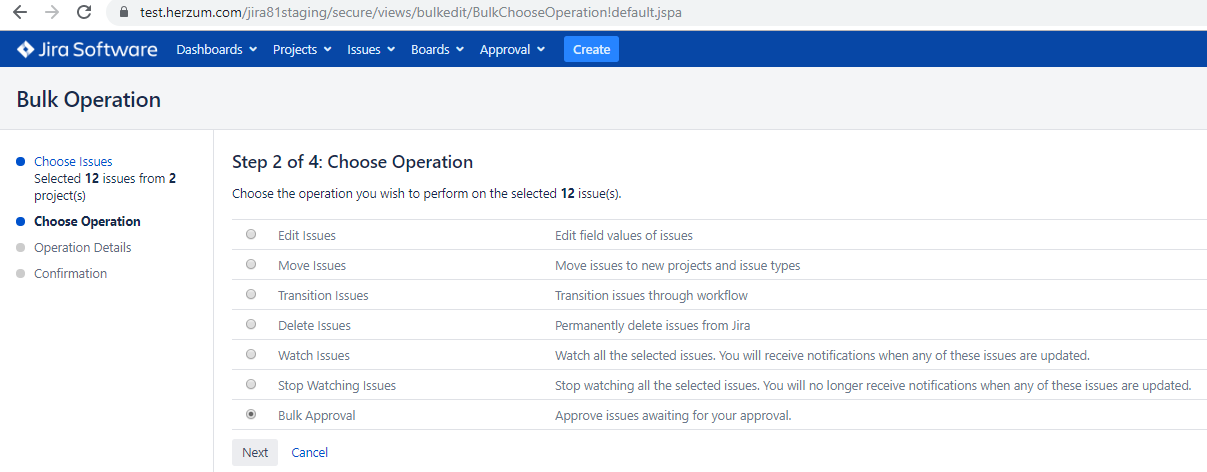1207x472 pixels.
Task: Select the Delete Issues radio button
Action: tap(251, 325)
